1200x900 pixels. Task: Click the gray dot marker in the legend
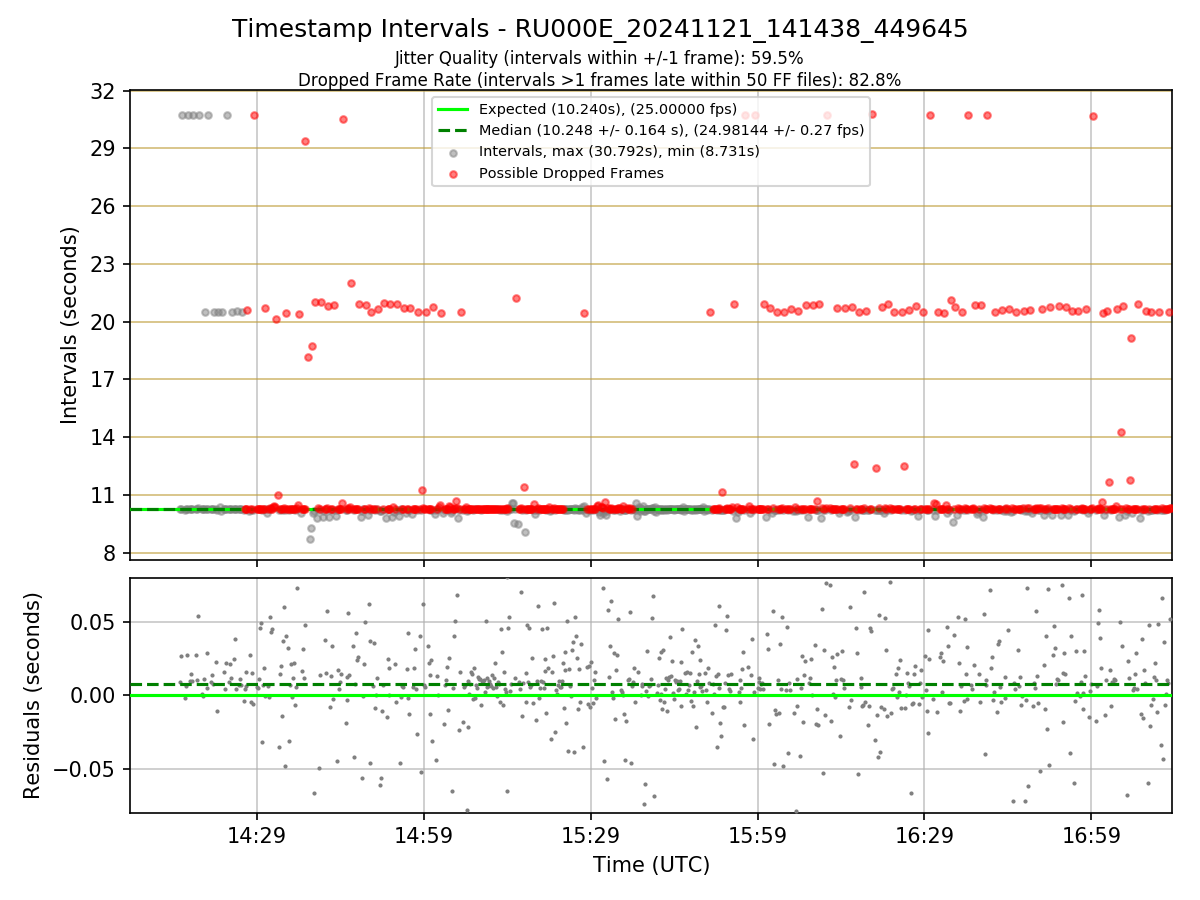click(454, 153)
